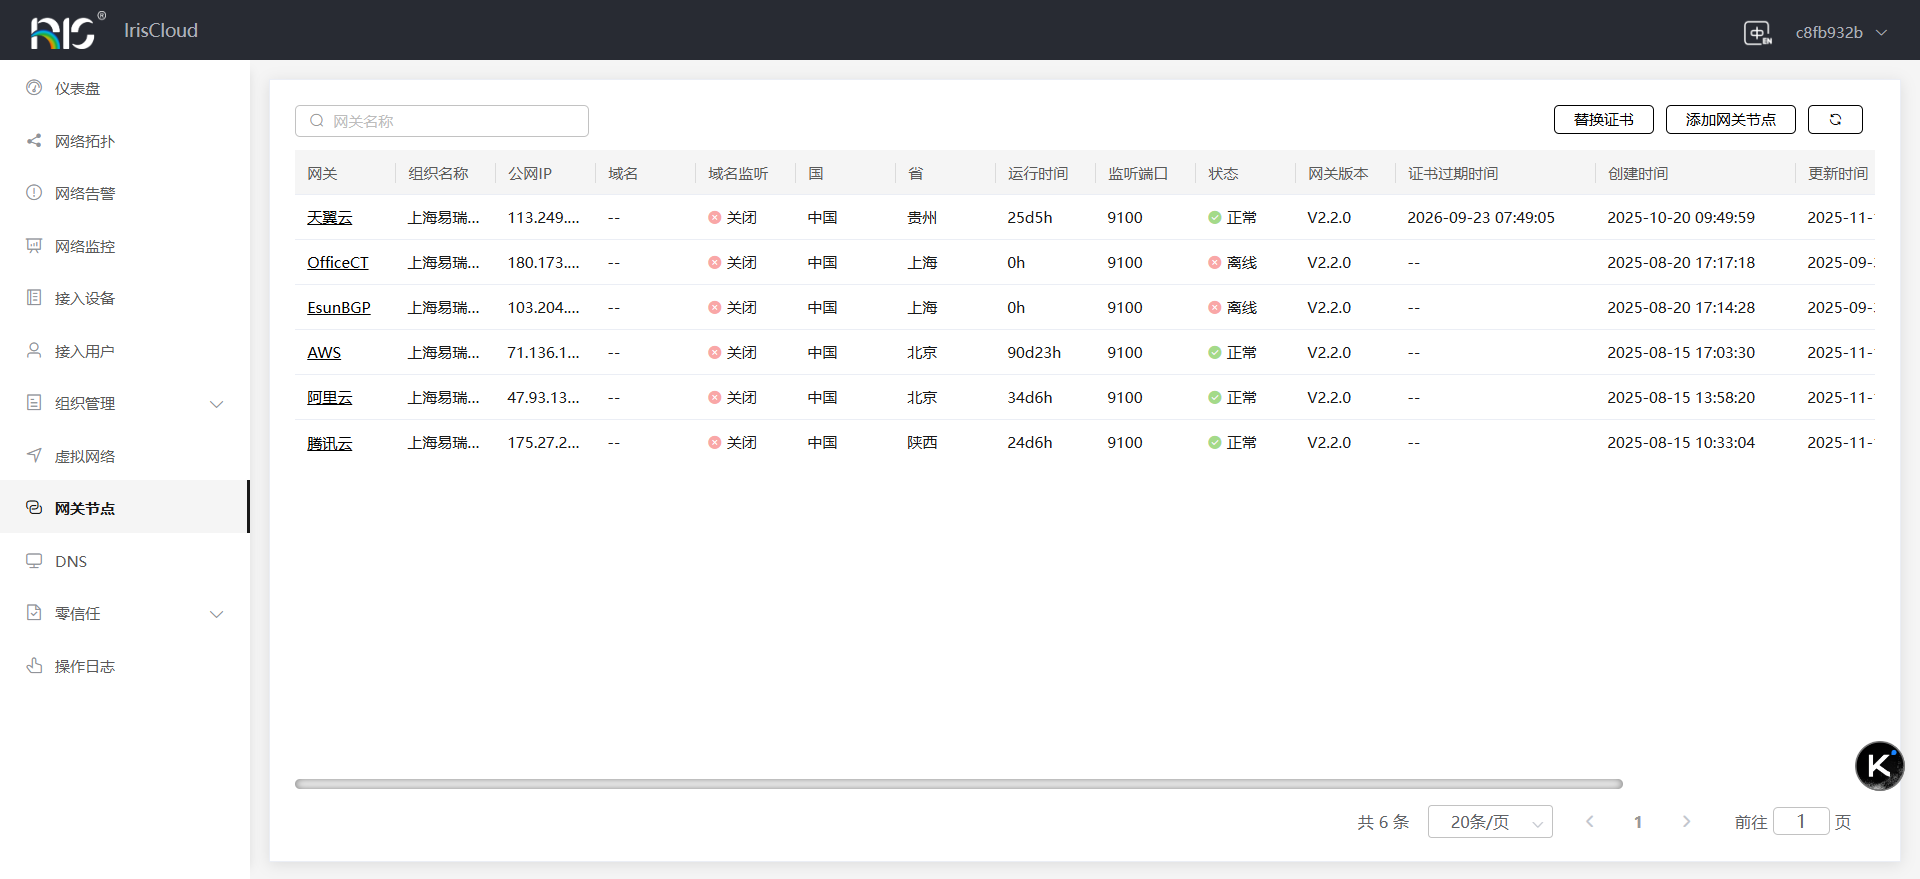Click the 添加网关节点 button
Viewport: 1920px width, 879px height.
[x=1730, y=120]
